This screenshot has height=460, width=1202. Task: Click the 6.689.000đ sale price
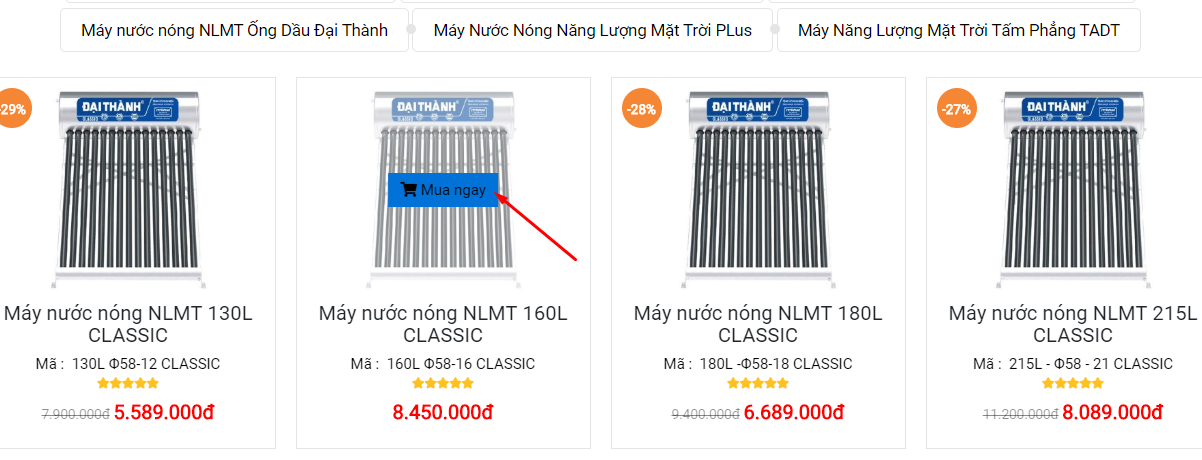point(794,412)
